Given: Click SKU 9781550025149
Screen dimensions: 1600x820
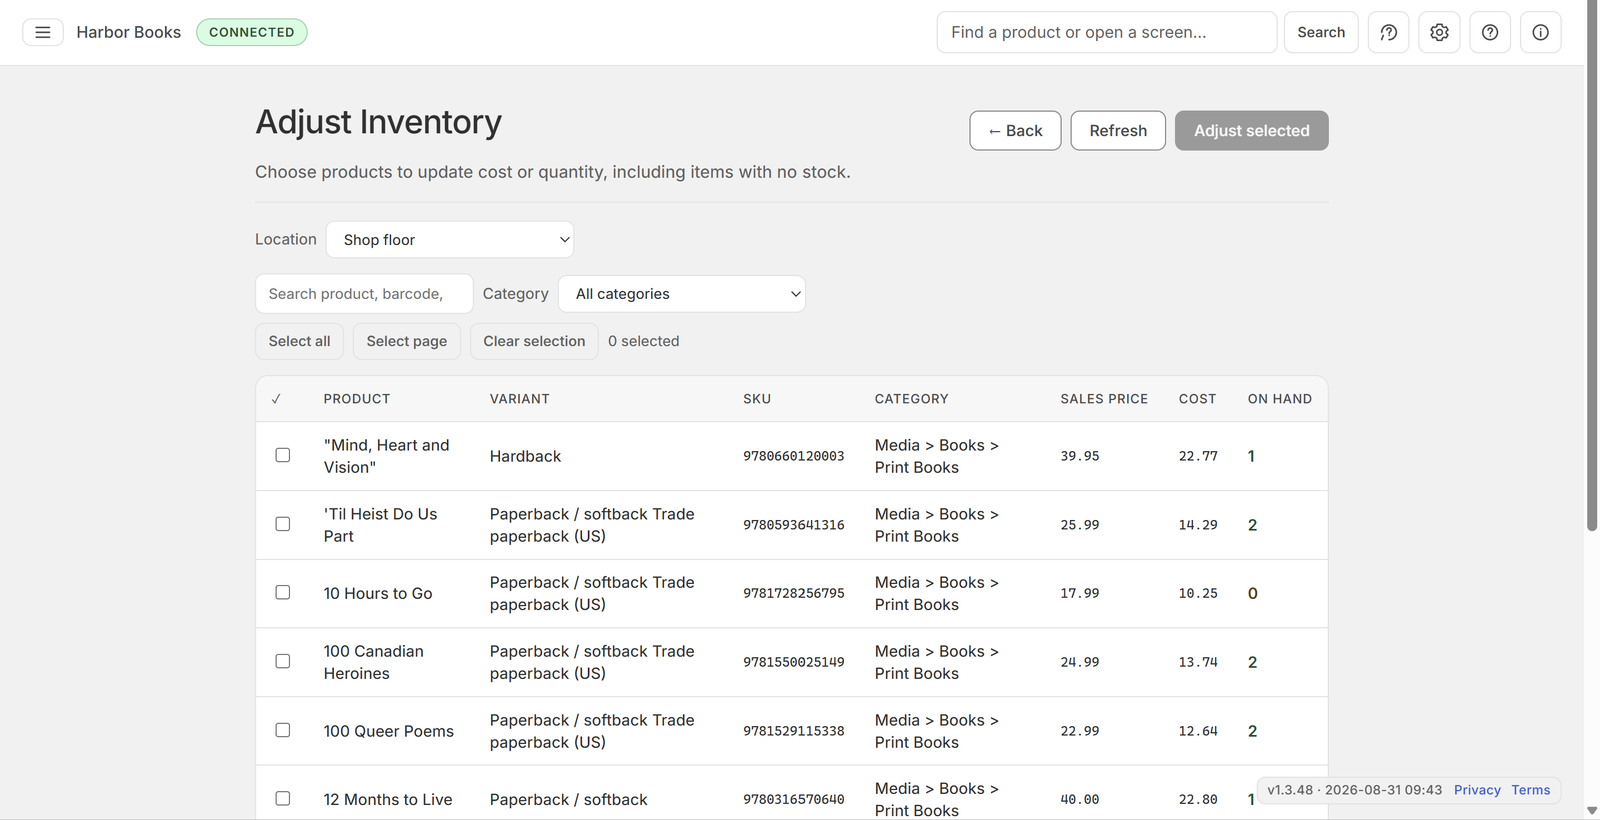Looking at the screenshot, I should coord(793,662).
